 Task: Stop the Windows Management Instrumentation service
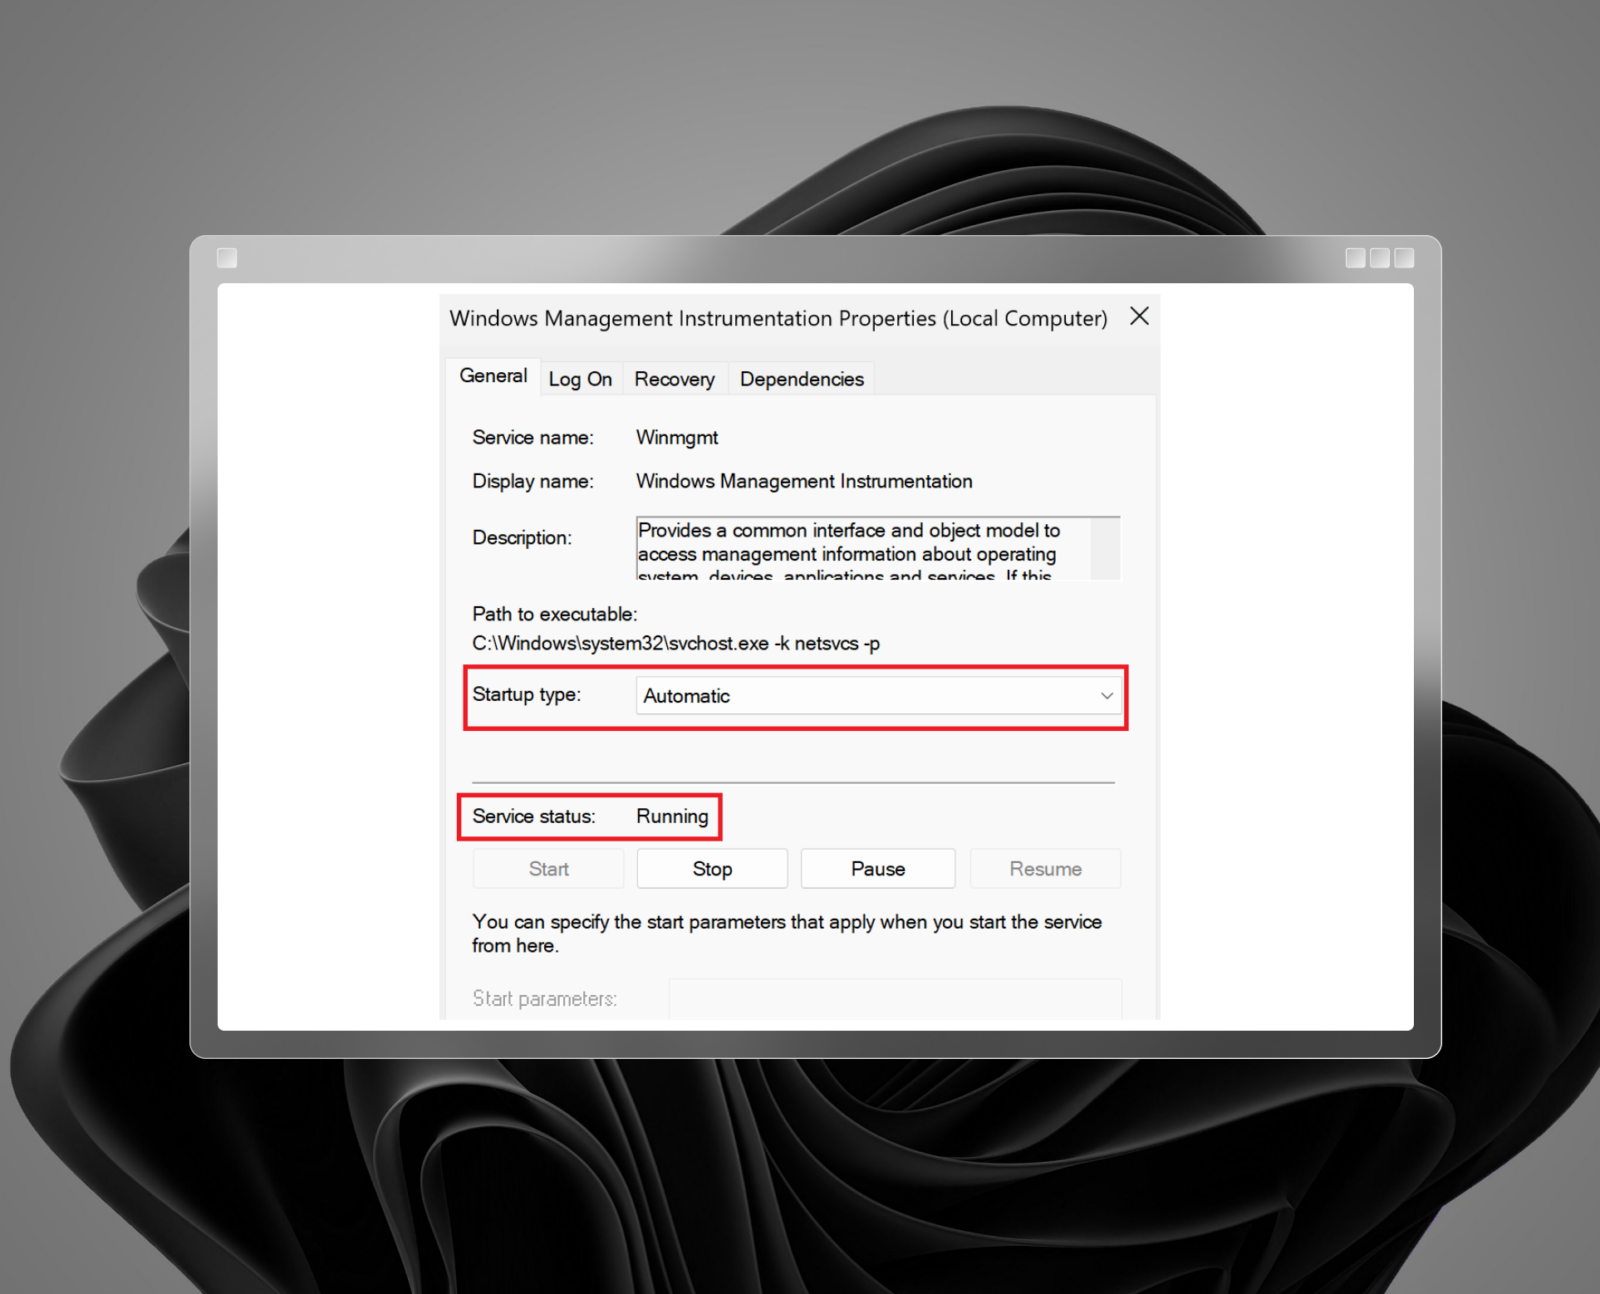pyautogui.click(x=711, y=868)
